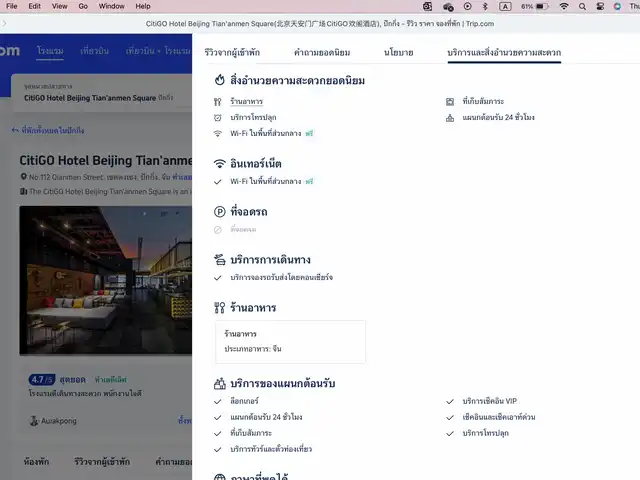640x480 pixels.
Task: Click the fork-and-knife icon beside ร้านอาหาร heading
Action: click(x=220, y=308)
